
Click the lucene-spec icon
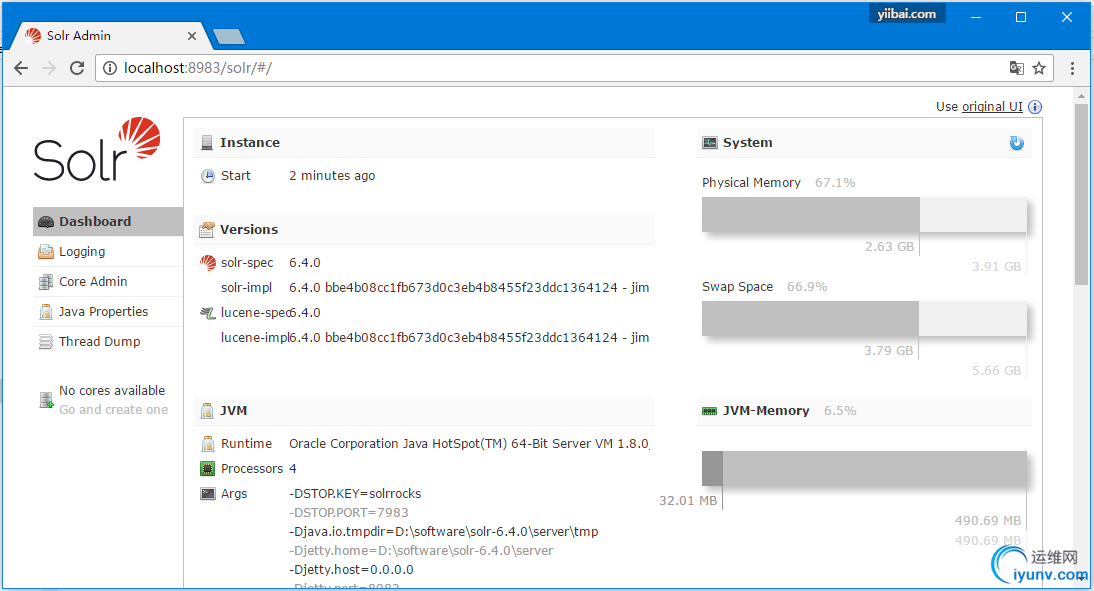207,313
